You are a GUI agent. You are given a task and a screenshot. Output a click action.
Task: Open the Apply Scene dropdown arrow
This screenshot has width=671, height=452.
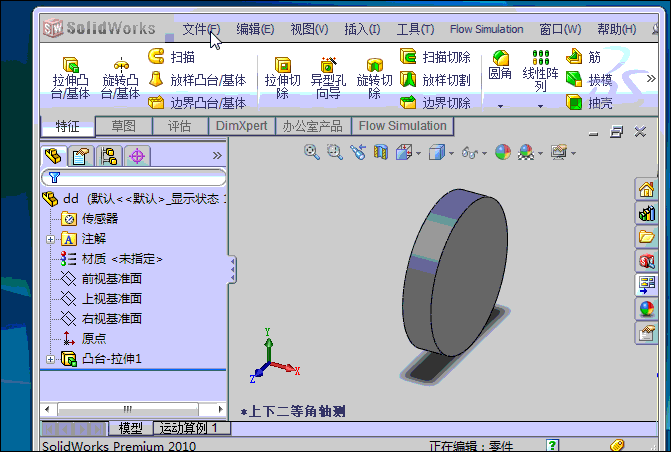point(540,153)
